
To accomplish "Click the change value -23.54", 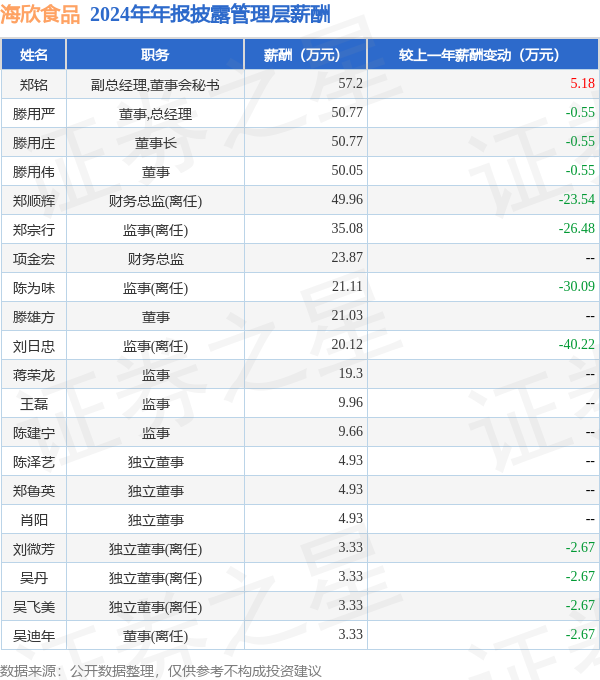I will point(577,199).
